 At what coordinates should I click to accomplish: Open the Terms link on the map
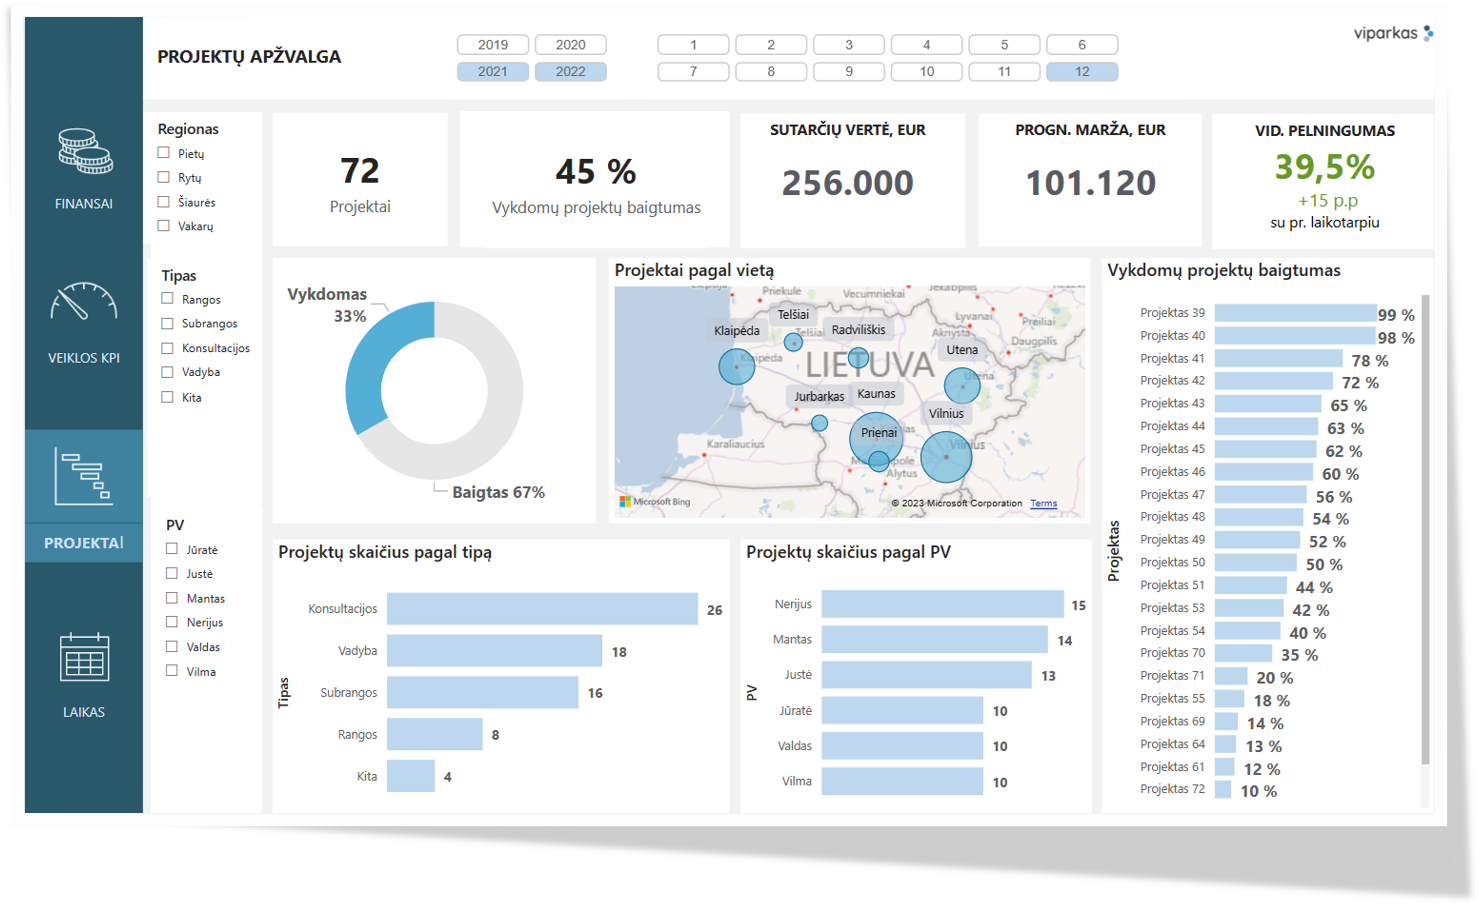(x=1043, y=504)
